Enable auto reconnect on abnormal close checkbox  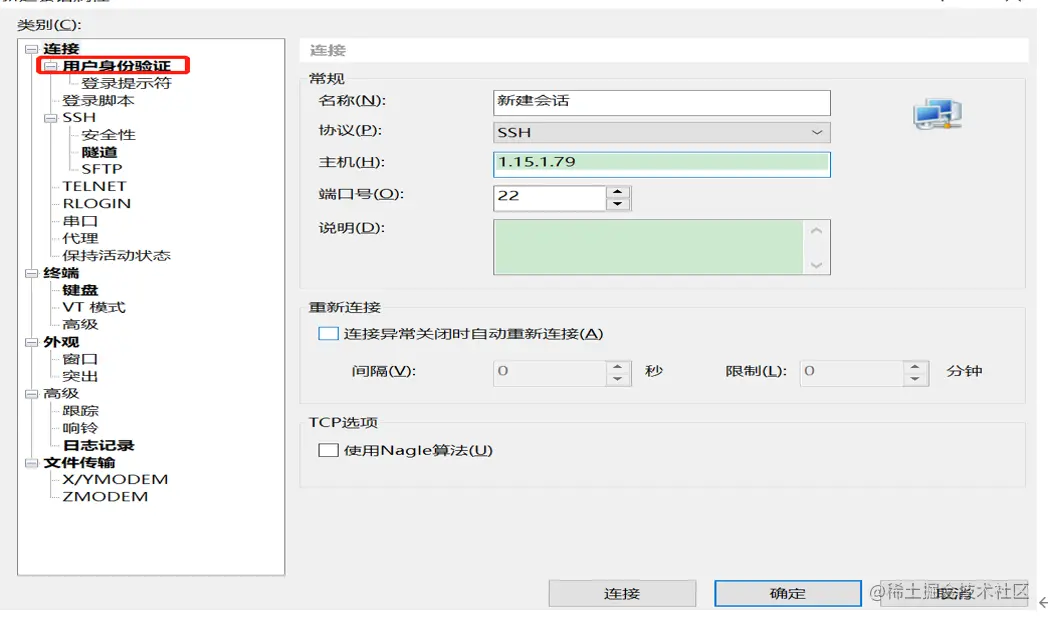[328, 333]
